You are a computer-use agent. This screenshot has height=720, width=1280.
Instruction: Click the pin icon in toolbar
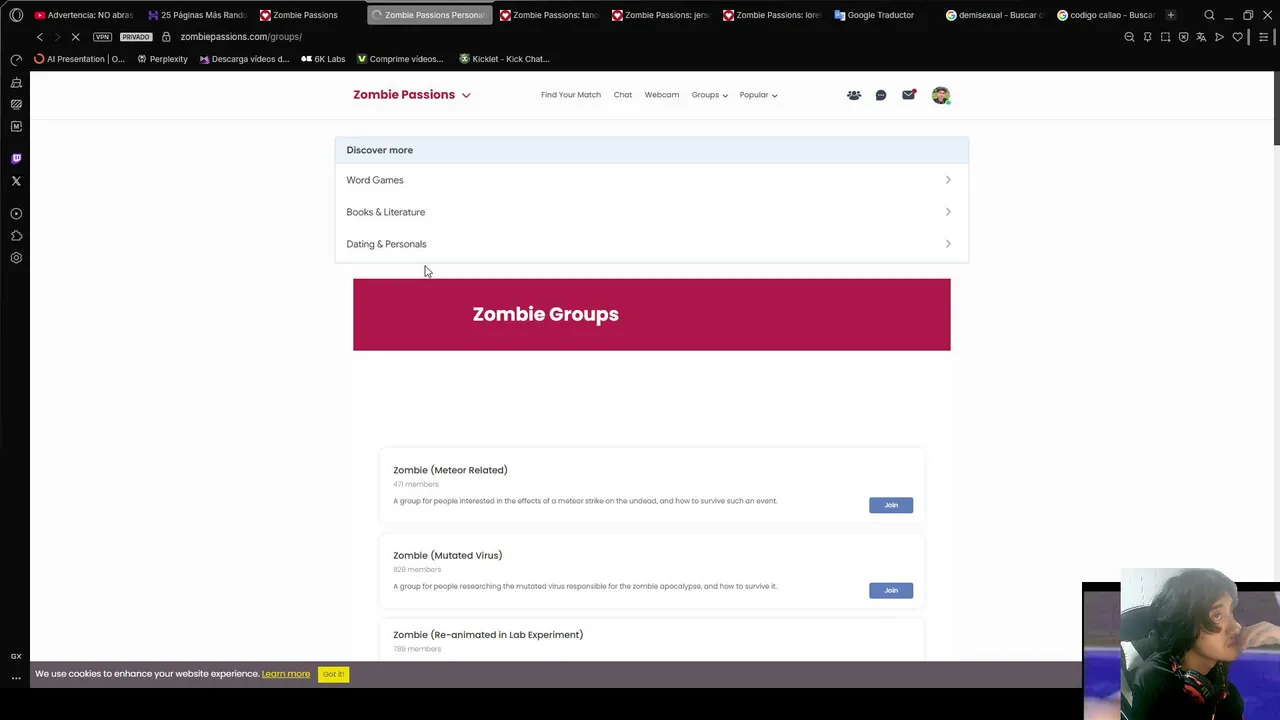1147,37
